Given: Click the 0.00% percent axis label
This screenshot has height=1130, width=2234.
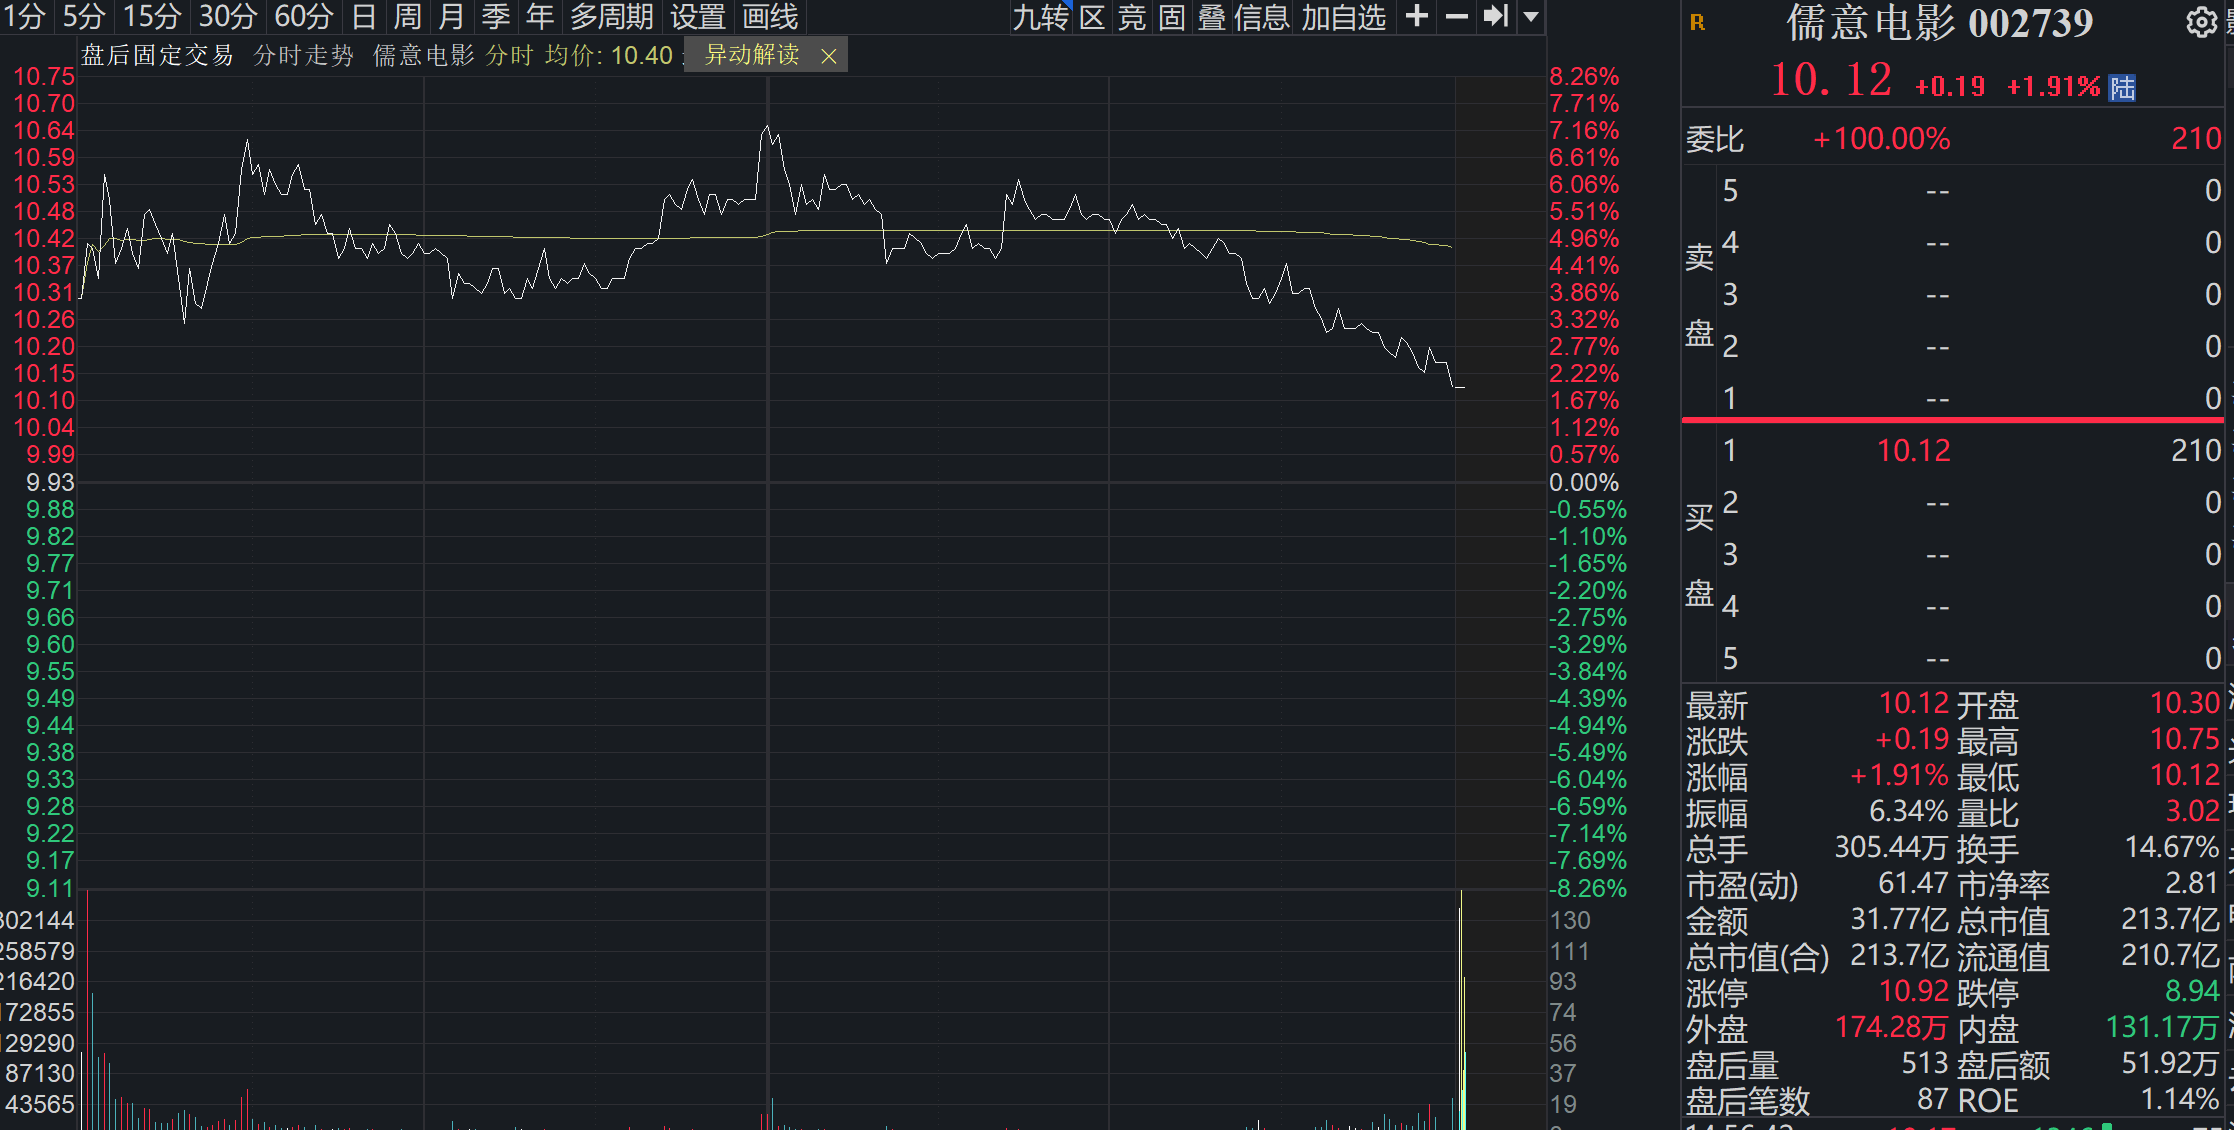Looking at the screenshot, I should click(x=1584, y=483).
